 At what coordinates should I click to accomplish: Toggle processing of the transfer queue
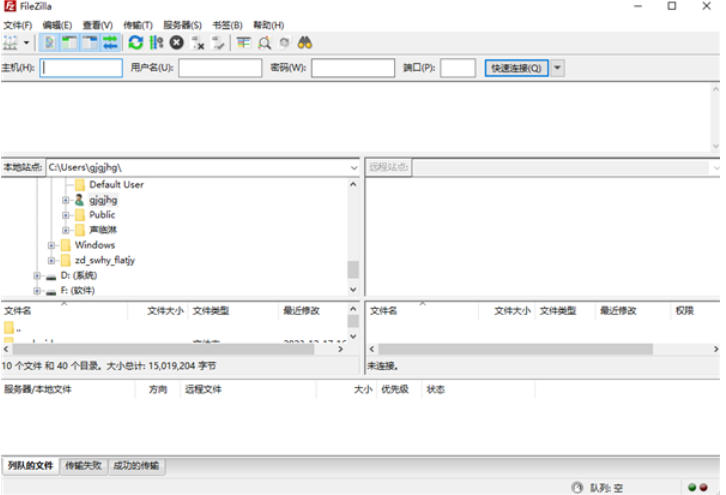(156, 43)
